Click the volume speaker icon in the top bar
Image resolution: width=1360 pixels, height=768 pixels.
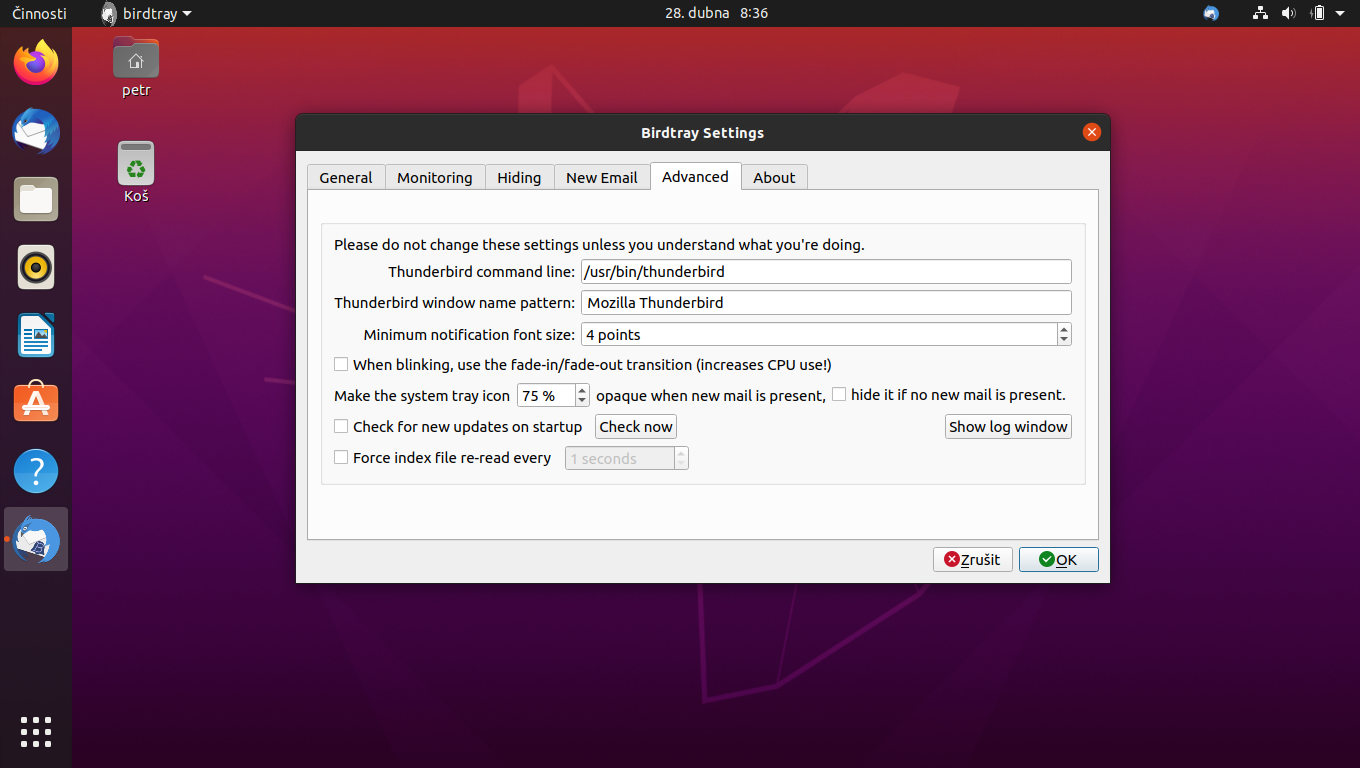tap(1288, 13)
